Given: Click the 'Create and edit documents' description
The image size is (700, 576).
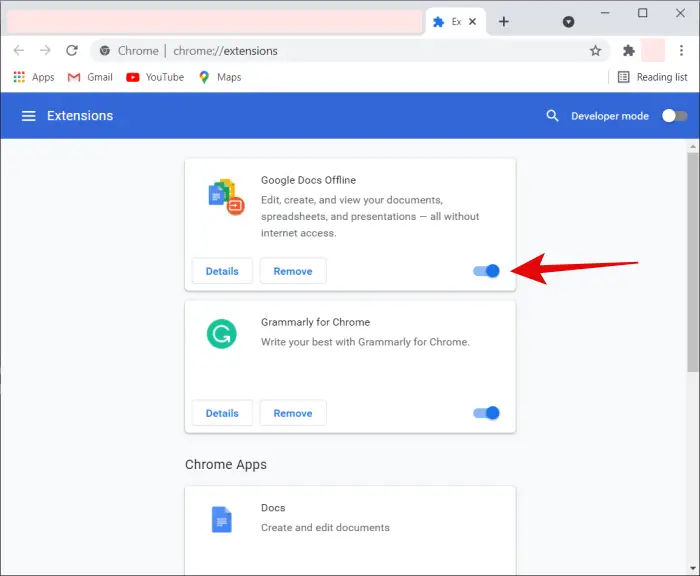Looking at the screenshot, I should (325, 528).
